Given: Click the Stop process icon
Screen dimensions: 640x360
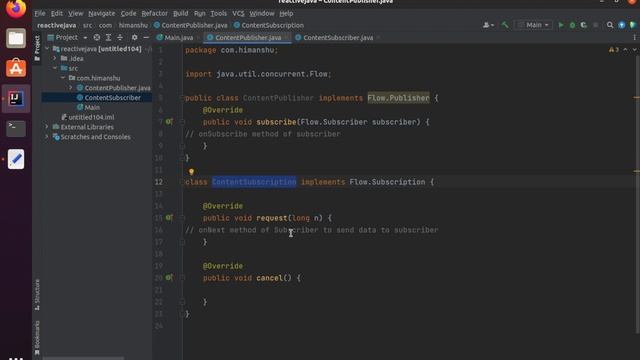Looking at the screenshot, I should tap(596, 25).
